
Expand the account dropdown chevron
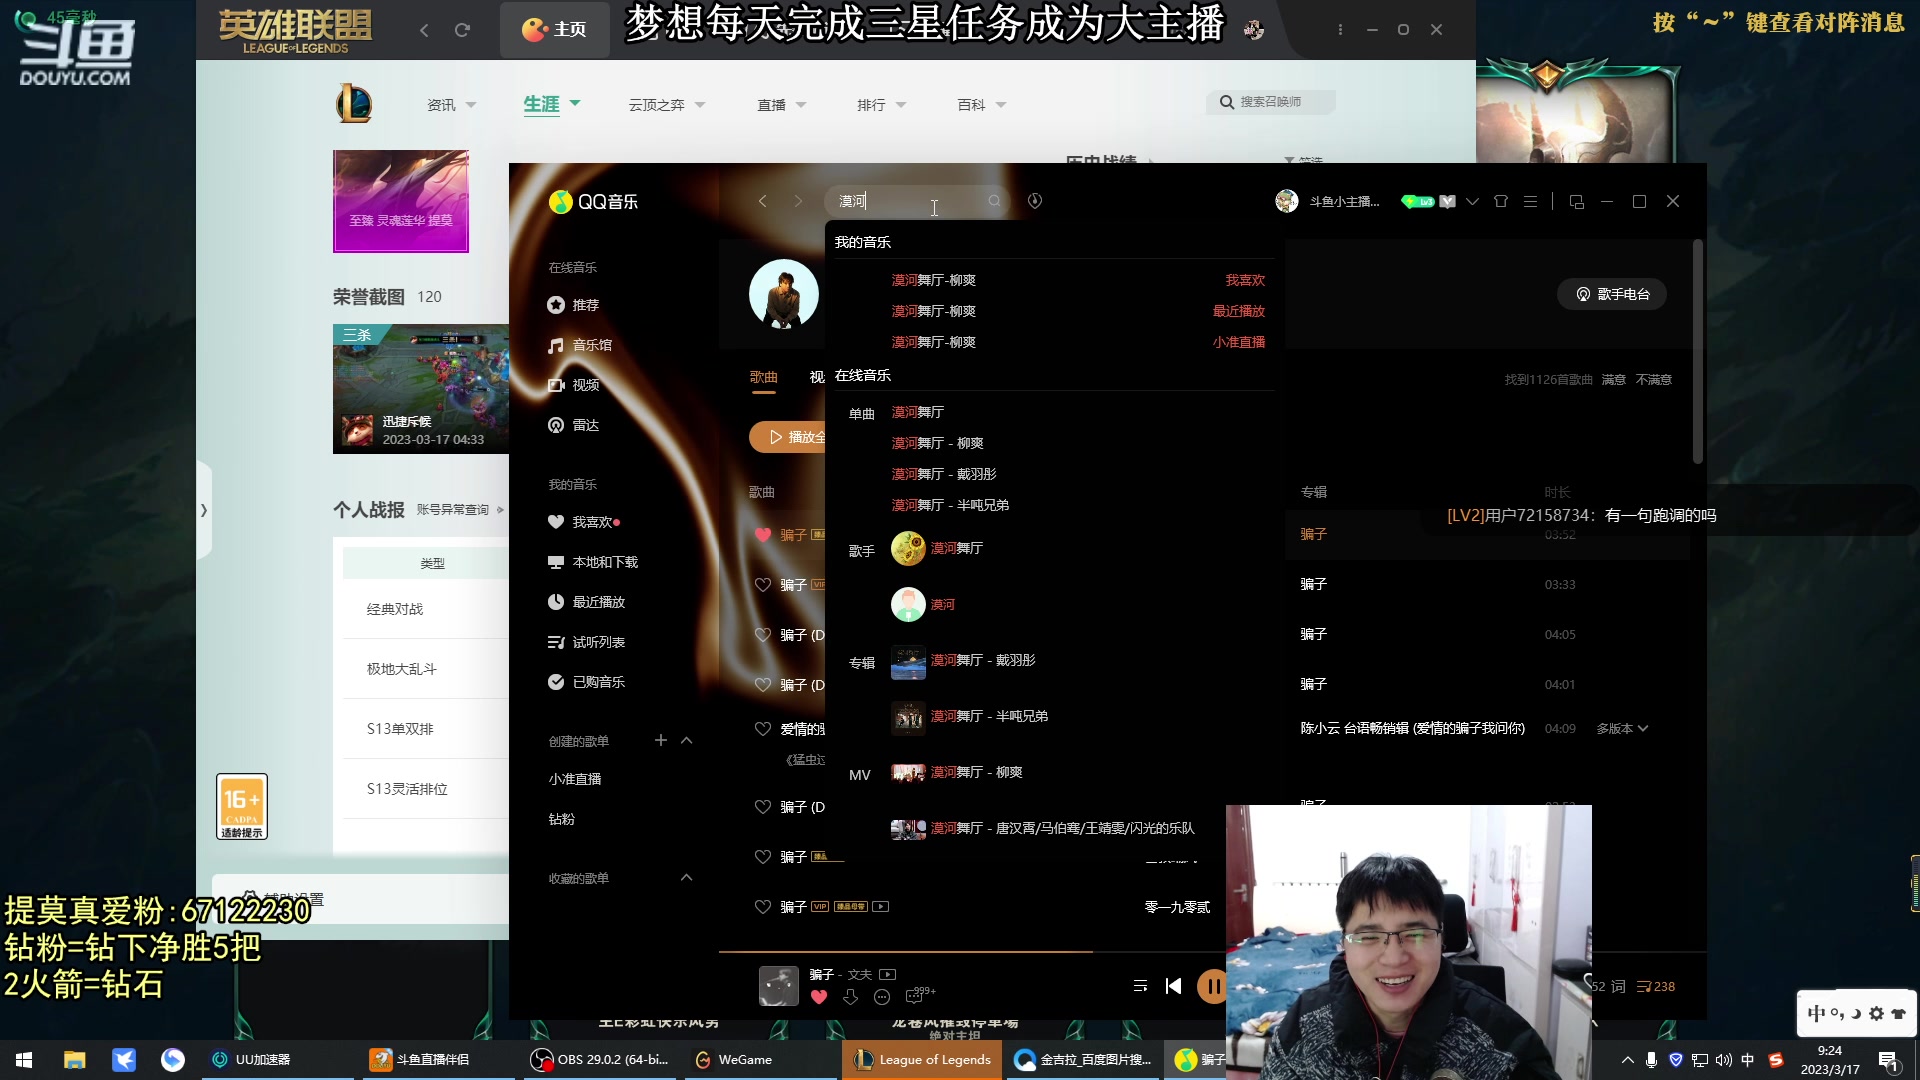(1472, 201)
